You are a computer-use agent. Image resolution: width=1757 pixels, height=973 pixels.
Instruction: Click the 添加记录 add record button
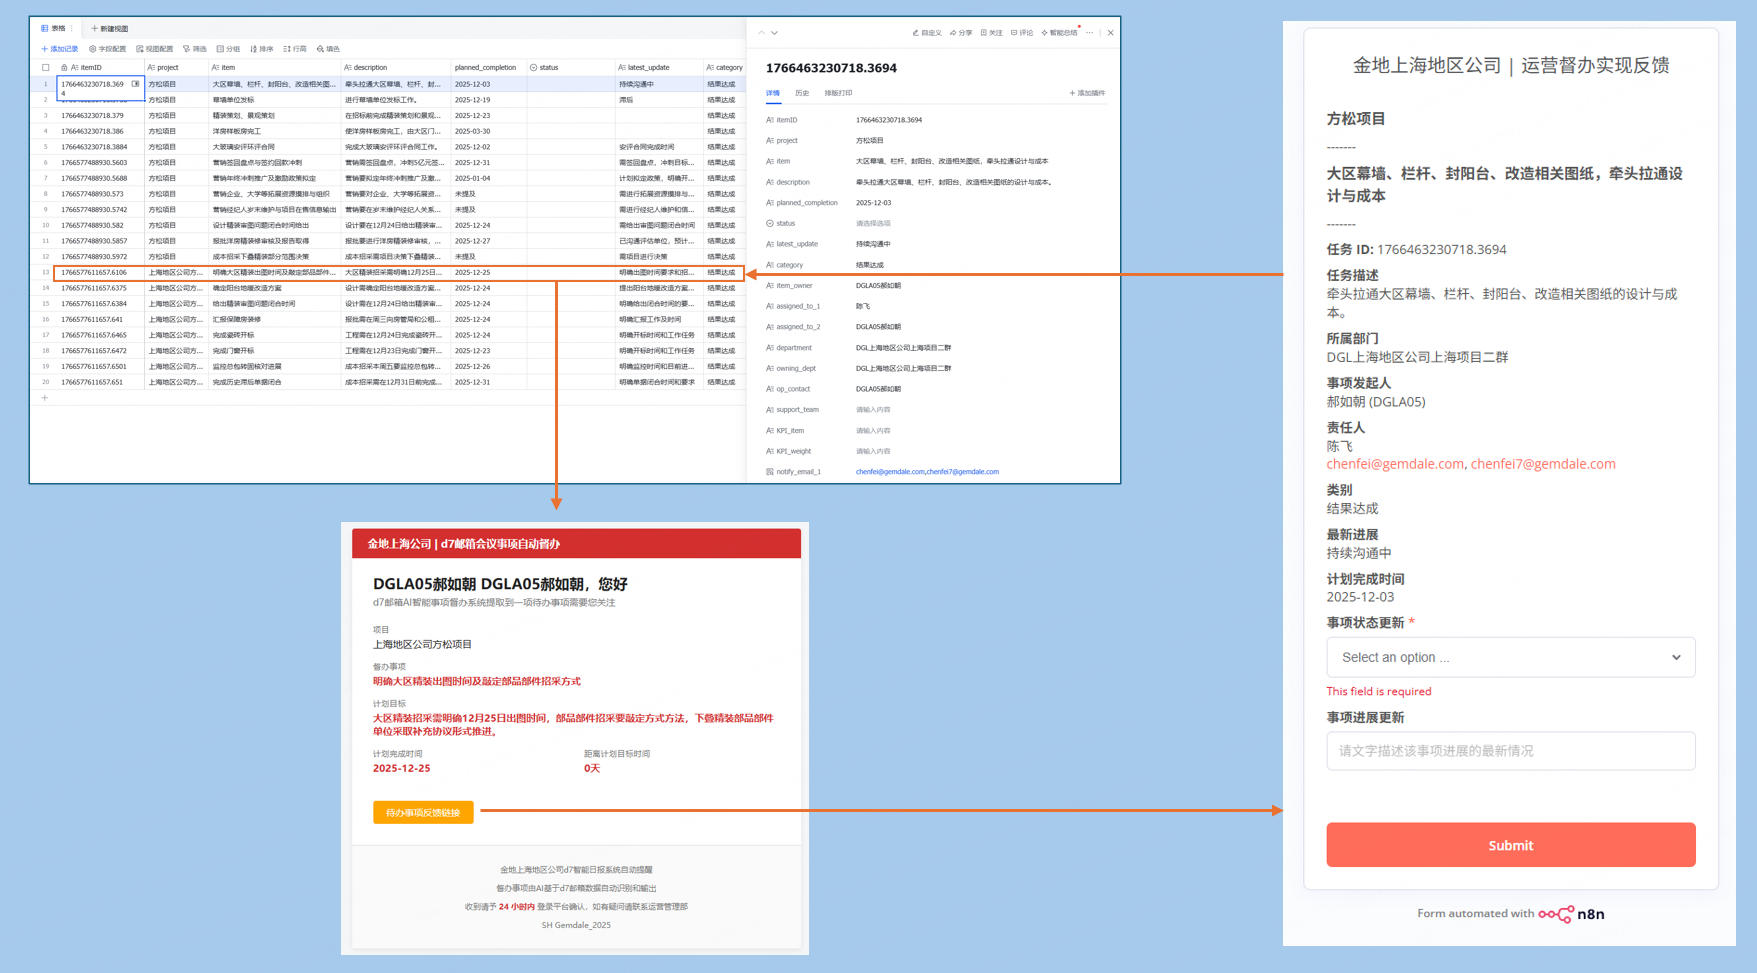[59, 49]
